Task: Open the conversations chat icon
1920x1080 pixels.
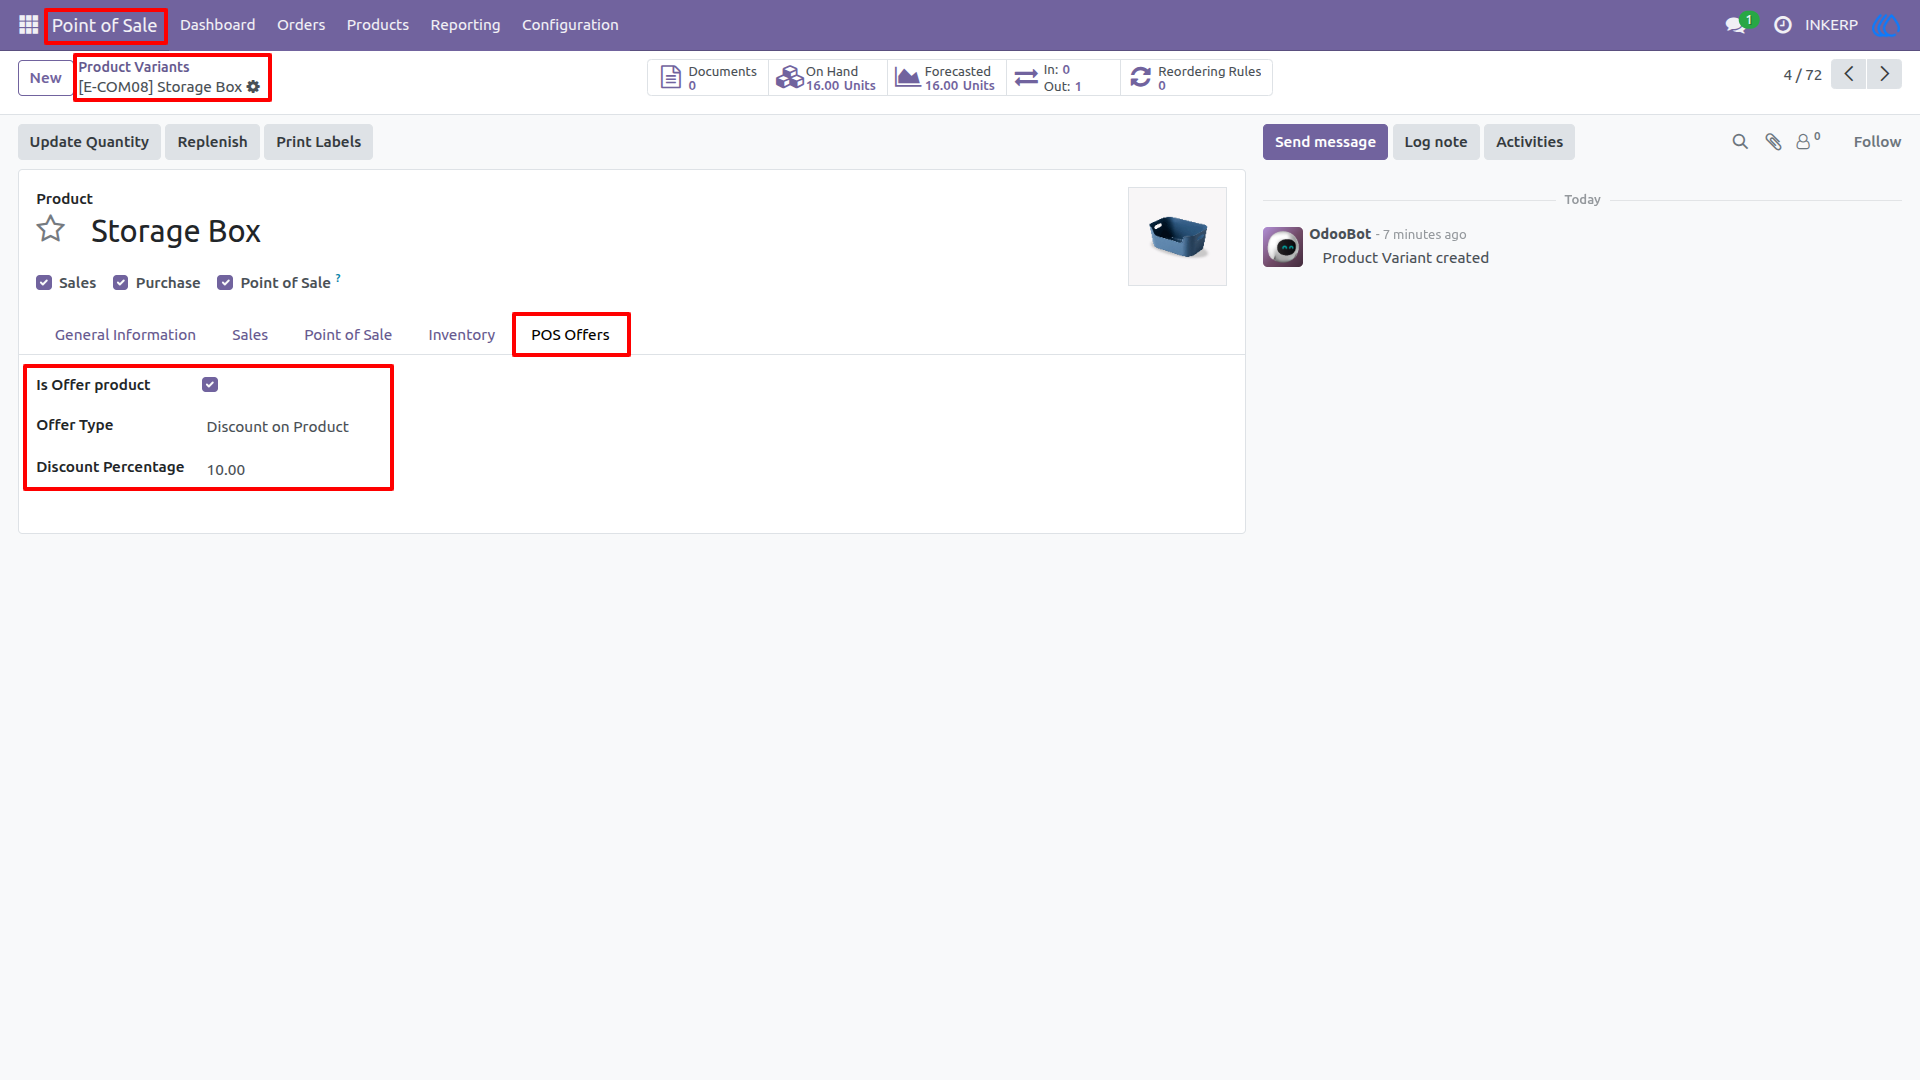Action: click(1736, 25)
